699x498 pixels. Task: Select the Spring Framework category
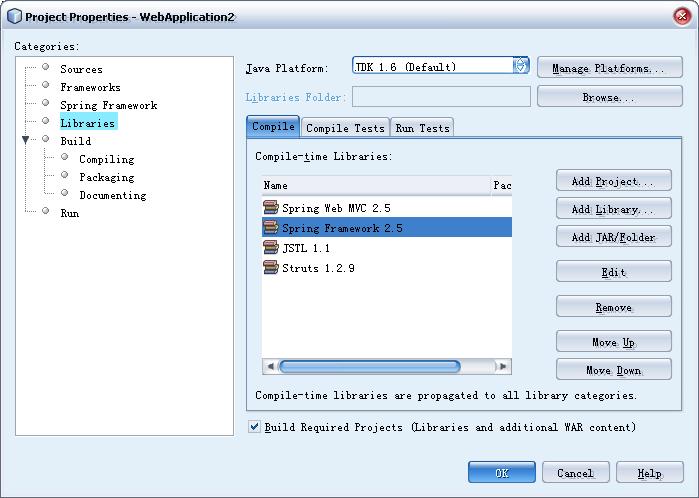pos(109,105)
